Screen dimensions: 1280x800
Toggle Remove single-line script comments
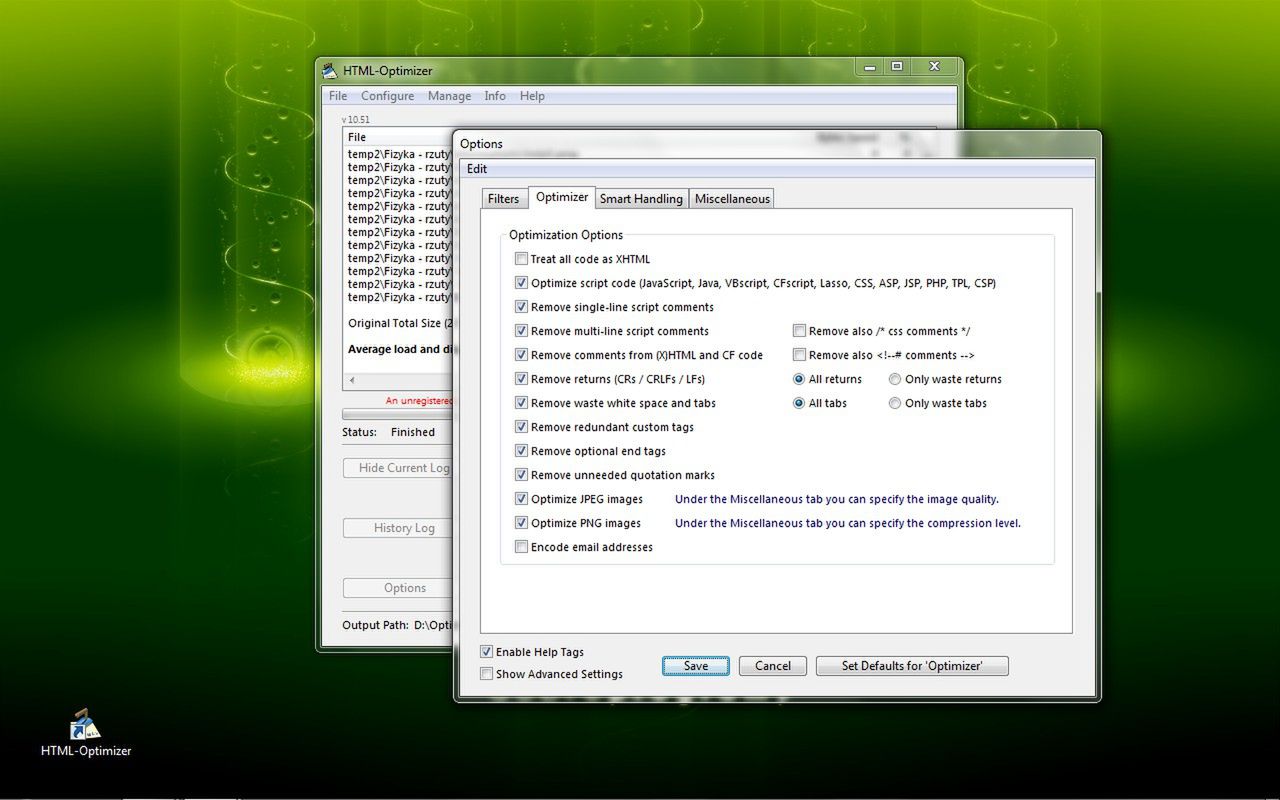(521, 307)
